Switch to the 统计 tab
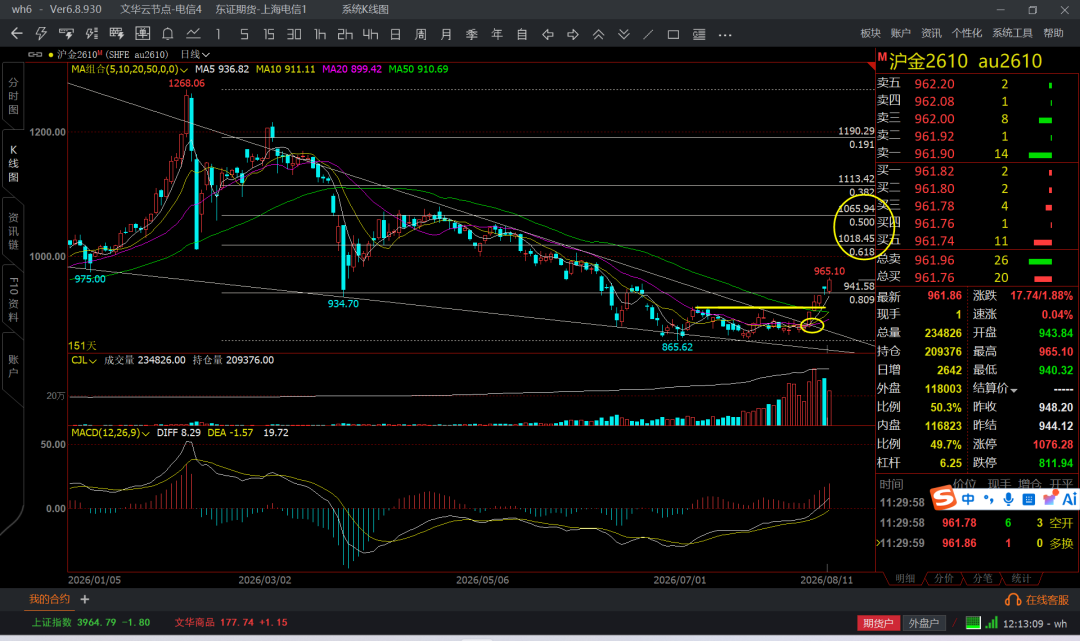 point(1021,578)
